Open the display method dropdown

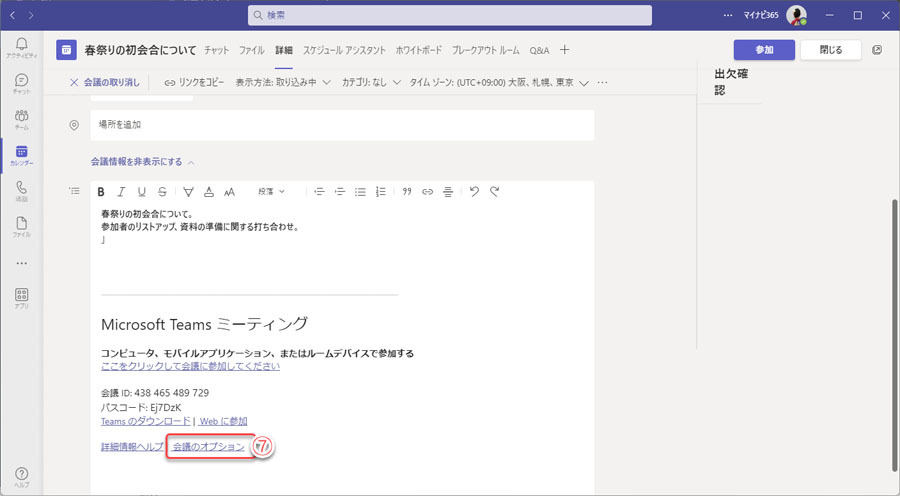[x=283, y=83]
